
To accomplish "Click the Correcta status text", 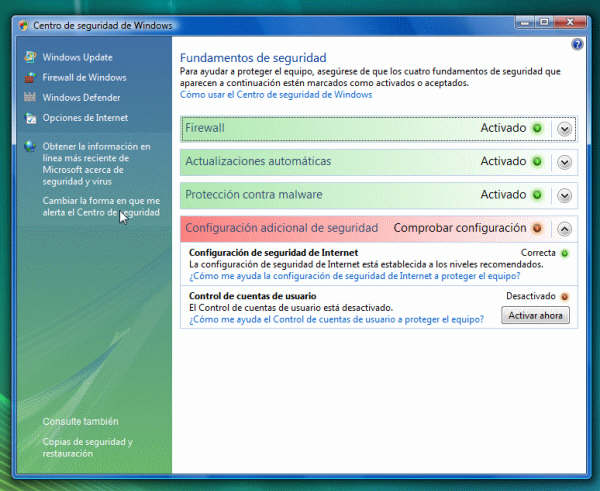I will click(x=538, y=253).
